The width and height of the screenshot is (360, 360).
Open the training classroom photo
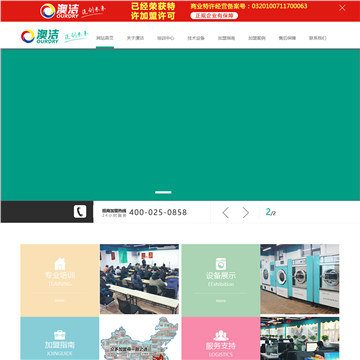point(139,279)
